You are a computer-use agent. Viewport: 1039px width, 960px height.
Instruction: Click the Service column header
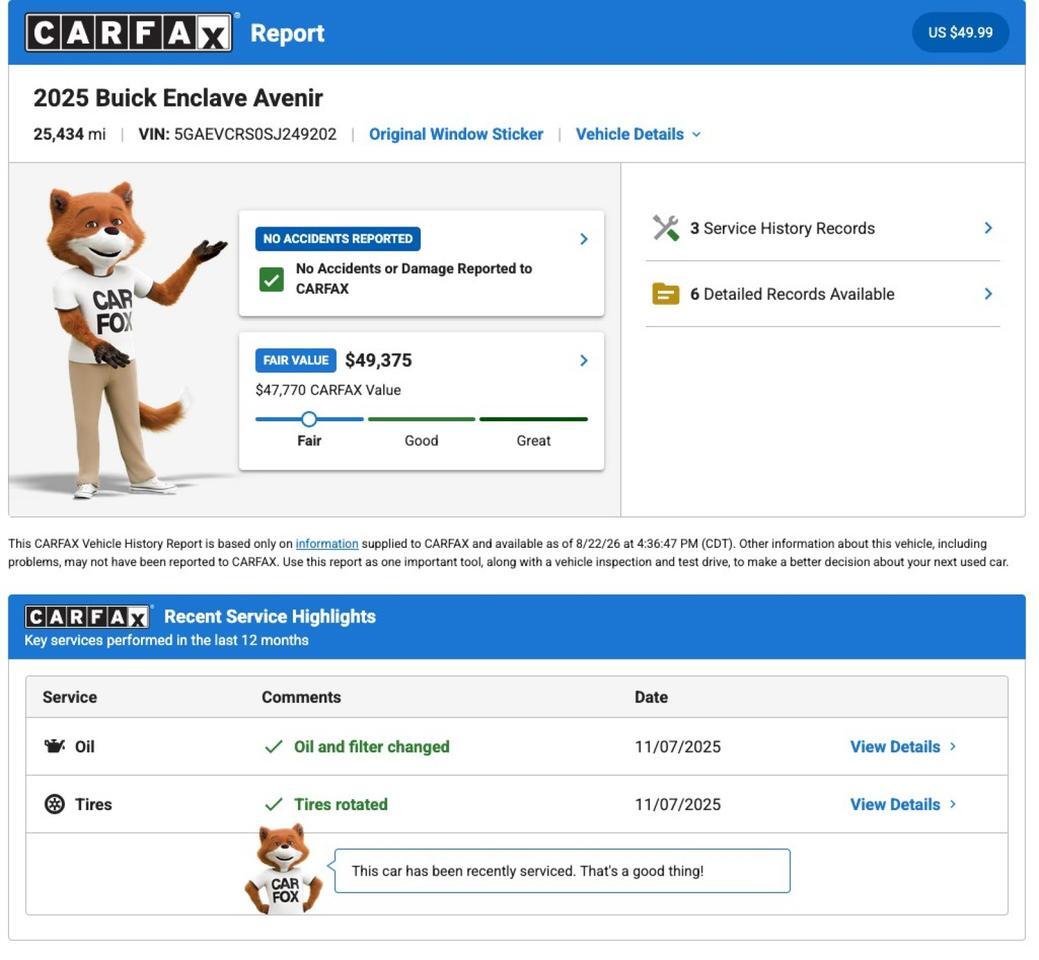click(x=70, y=697)
